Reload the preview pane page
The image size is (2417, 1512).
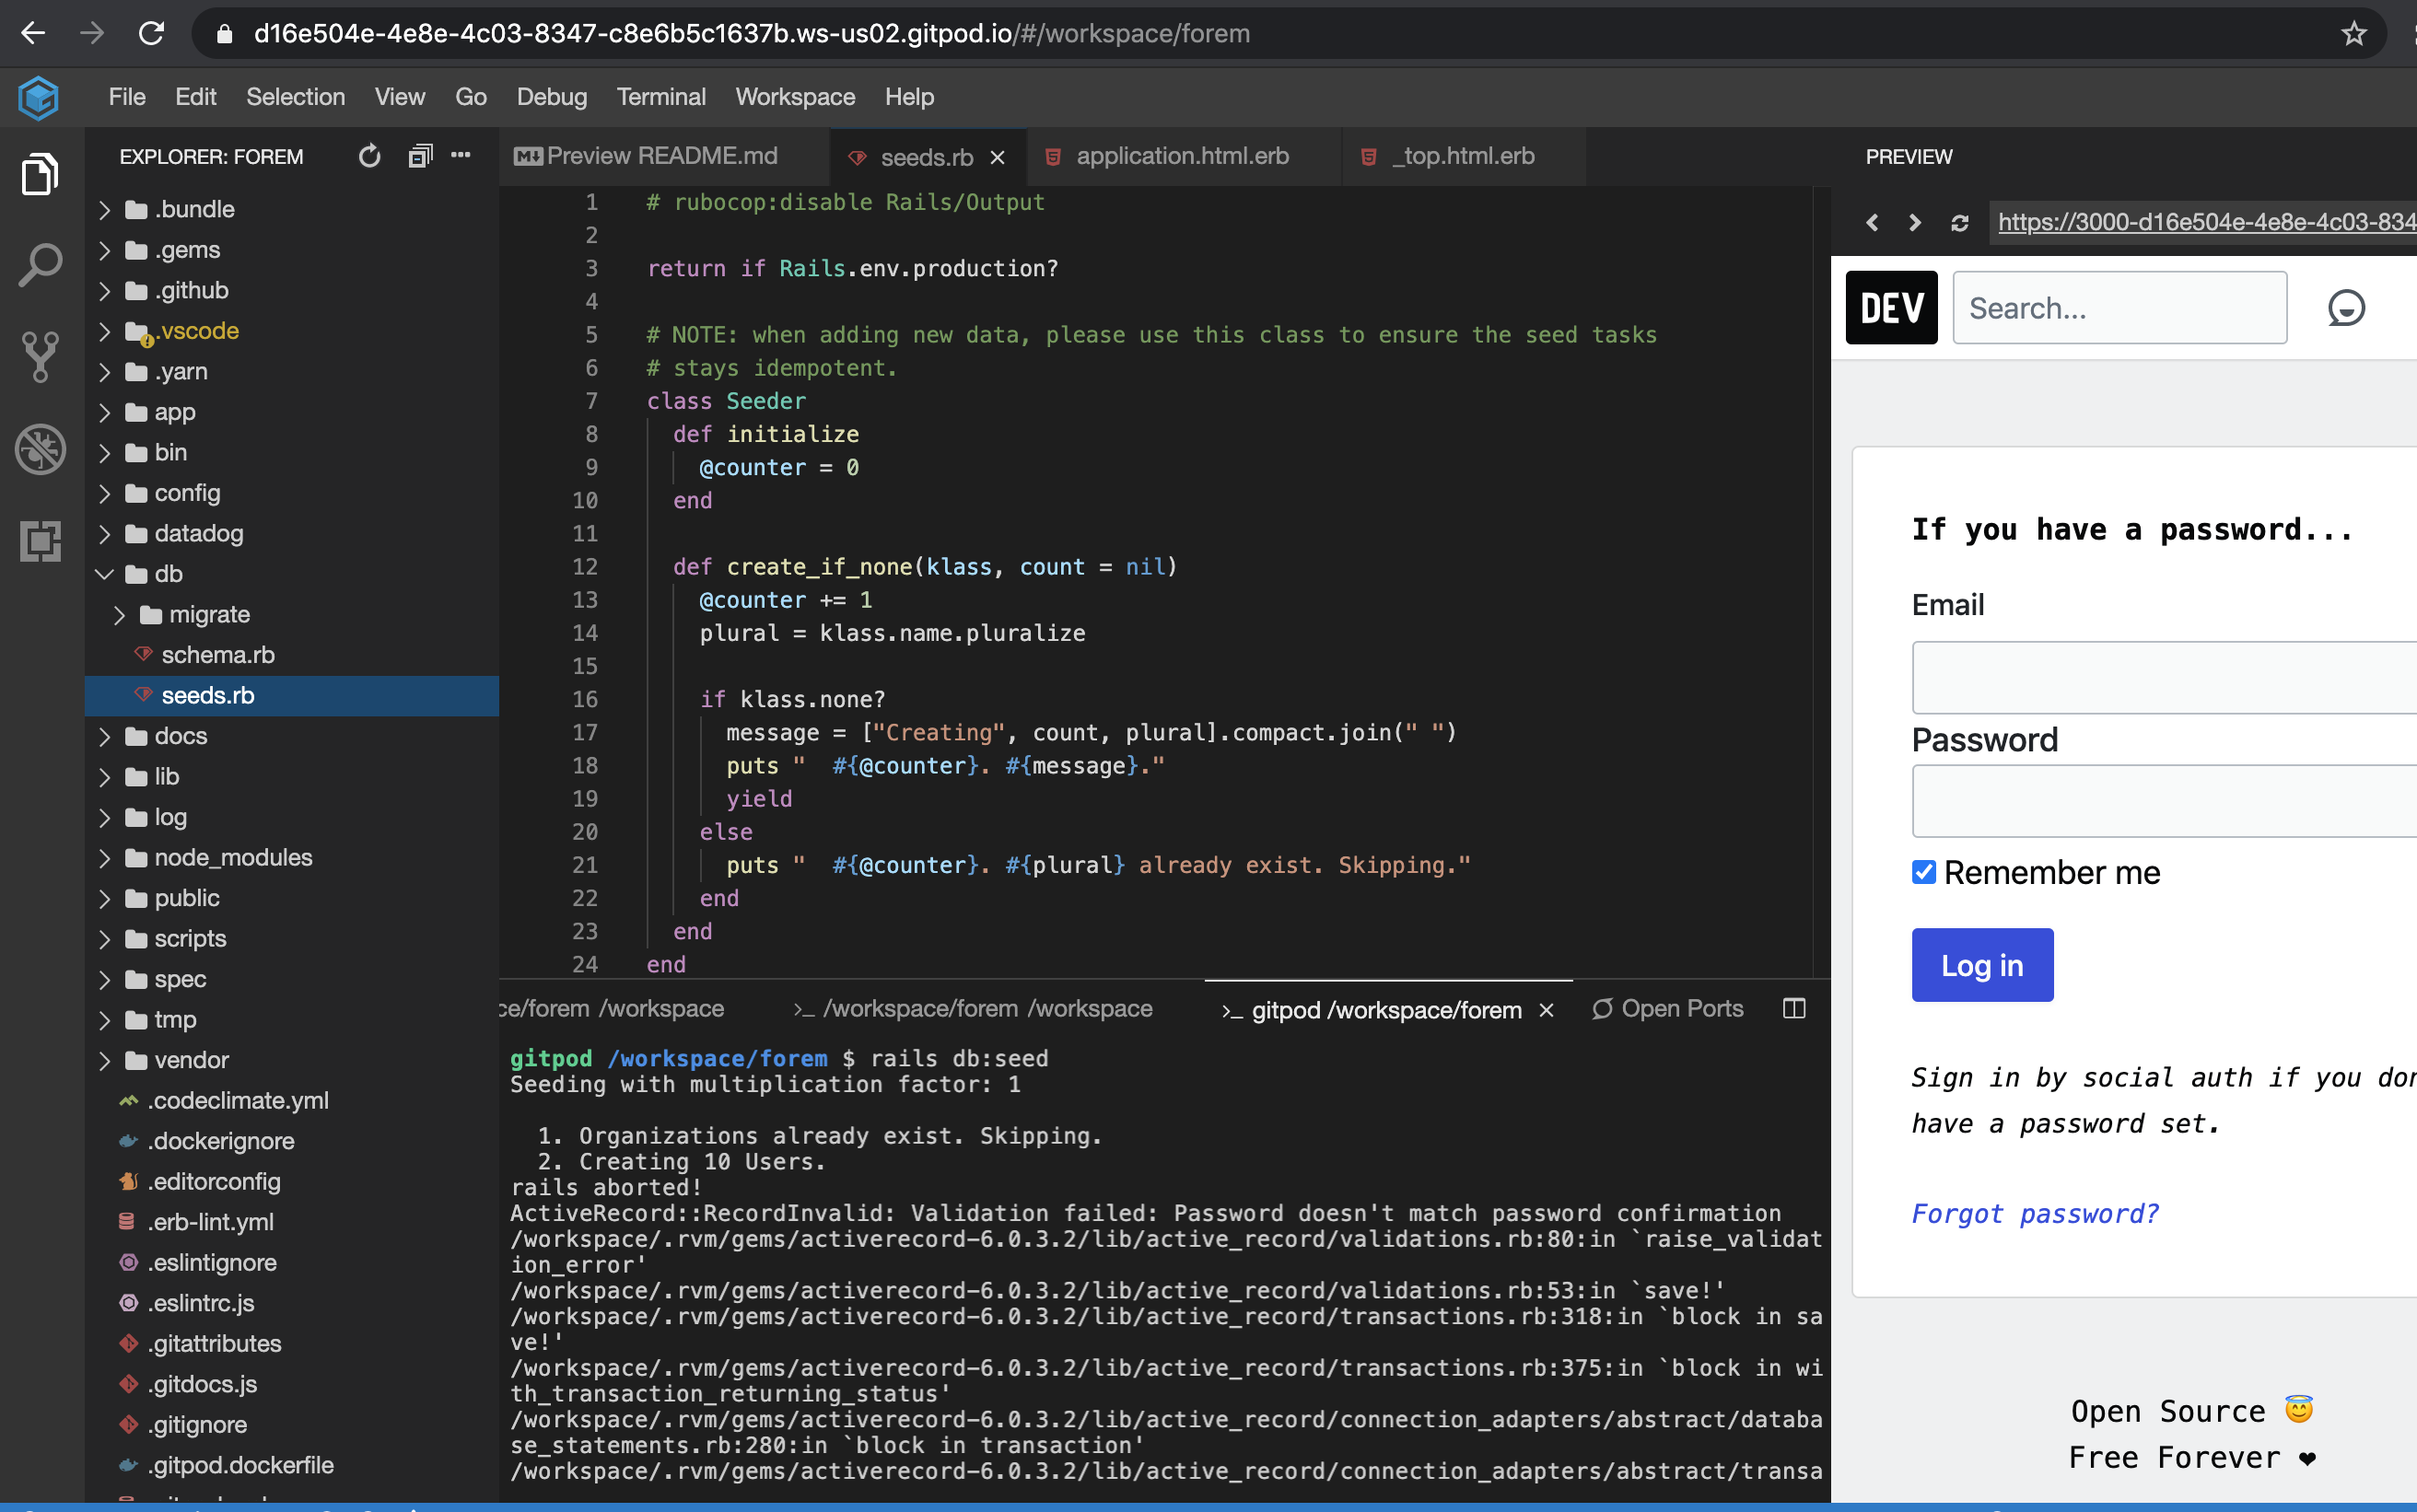(x=1959, y=222)
